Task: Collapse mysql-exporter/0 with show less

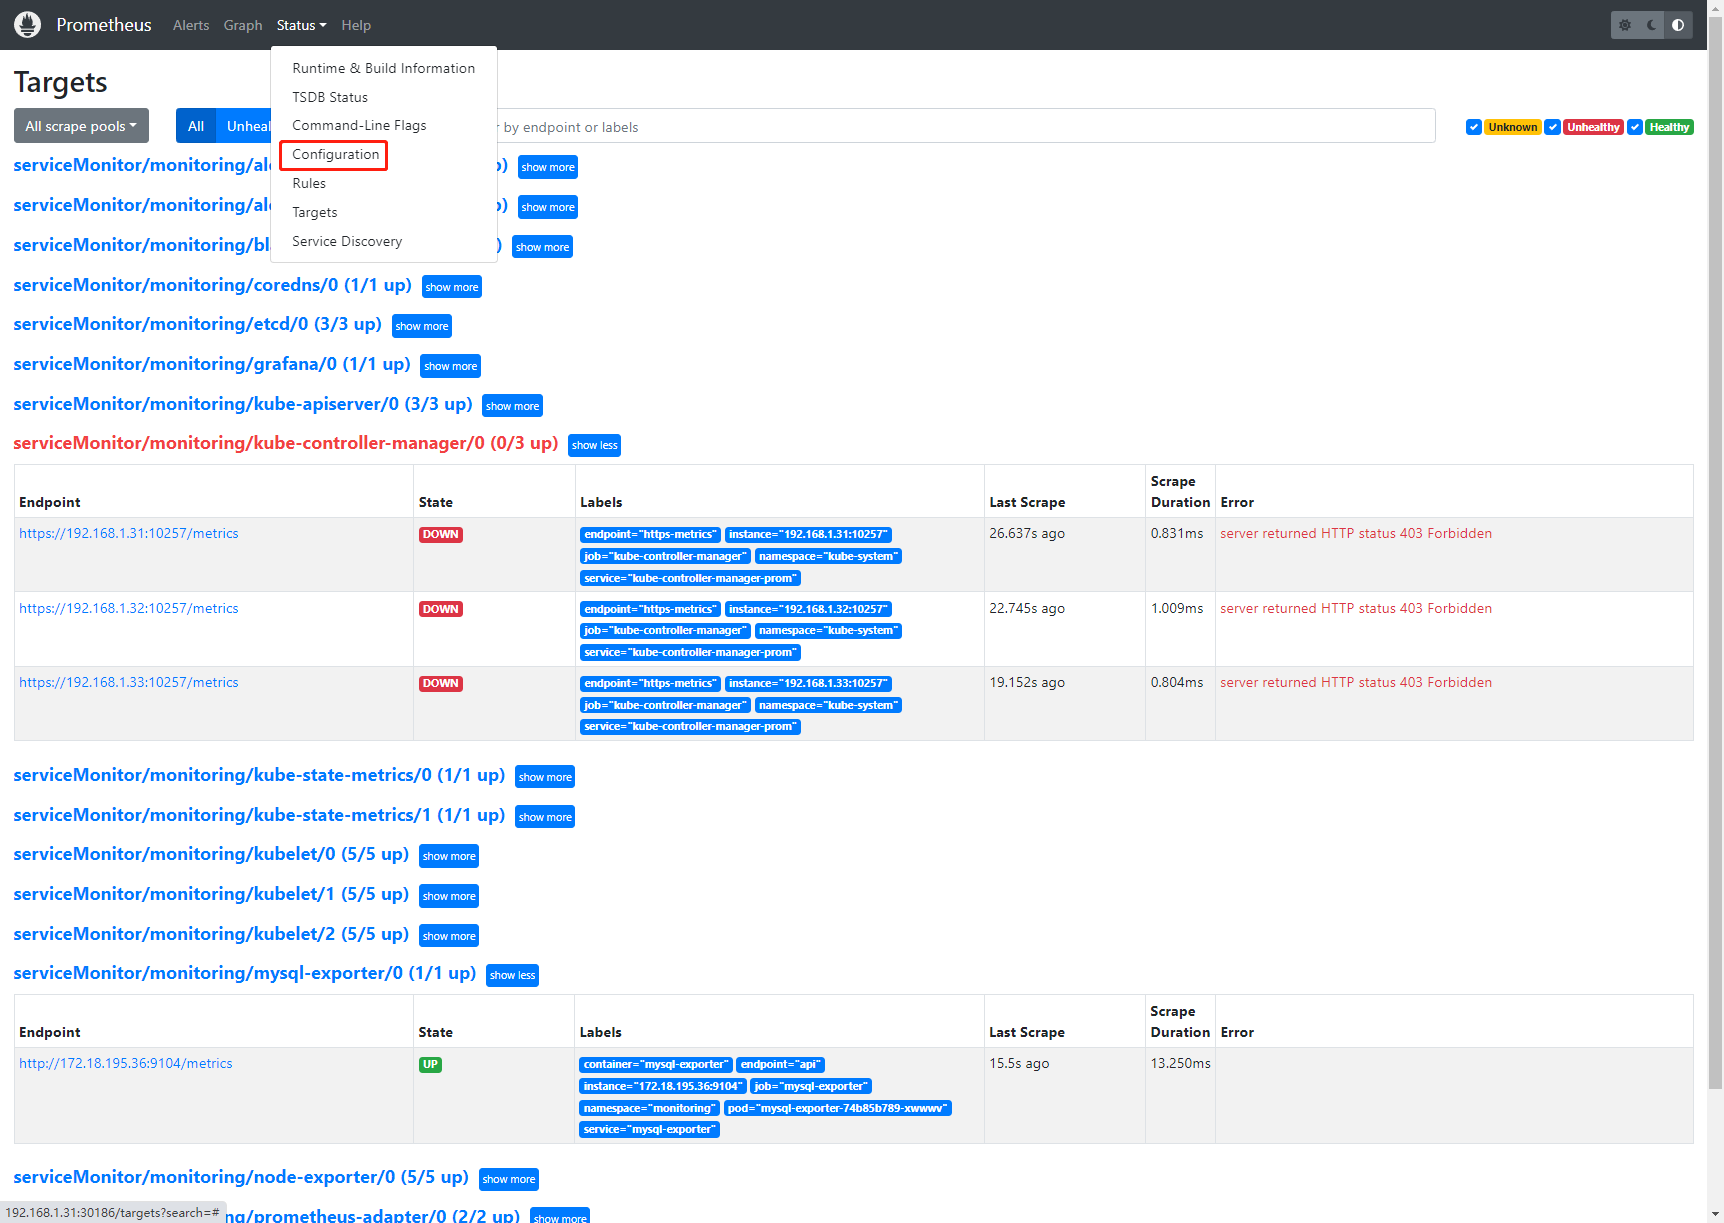Action: [x=512, y=975]
